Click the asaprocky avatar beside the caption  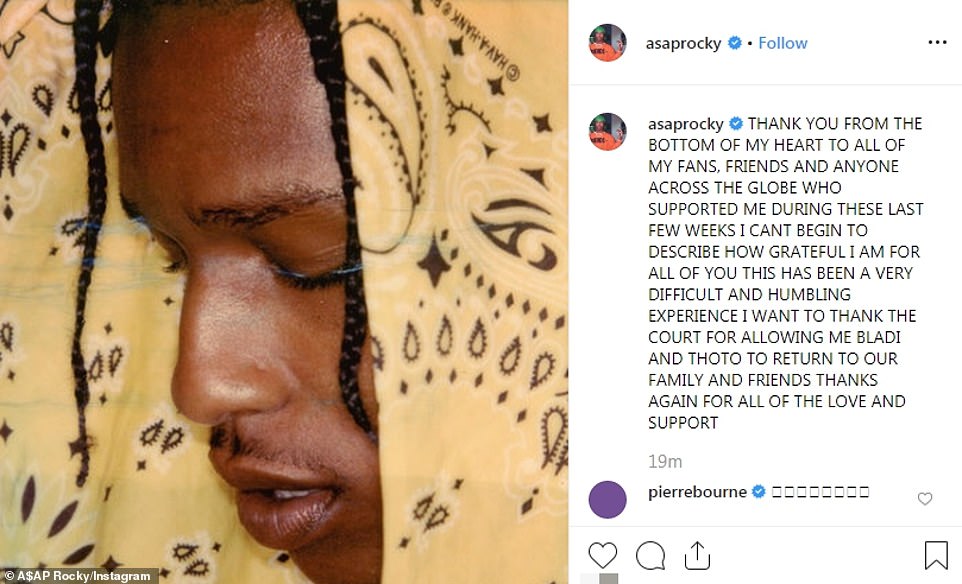607,132
